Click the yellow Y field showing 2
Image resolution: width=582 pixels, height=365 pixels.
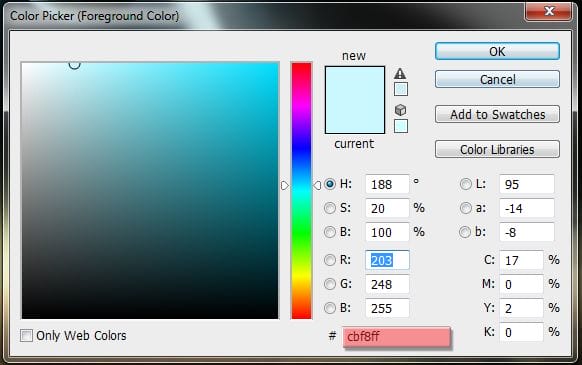coord(521,308)
